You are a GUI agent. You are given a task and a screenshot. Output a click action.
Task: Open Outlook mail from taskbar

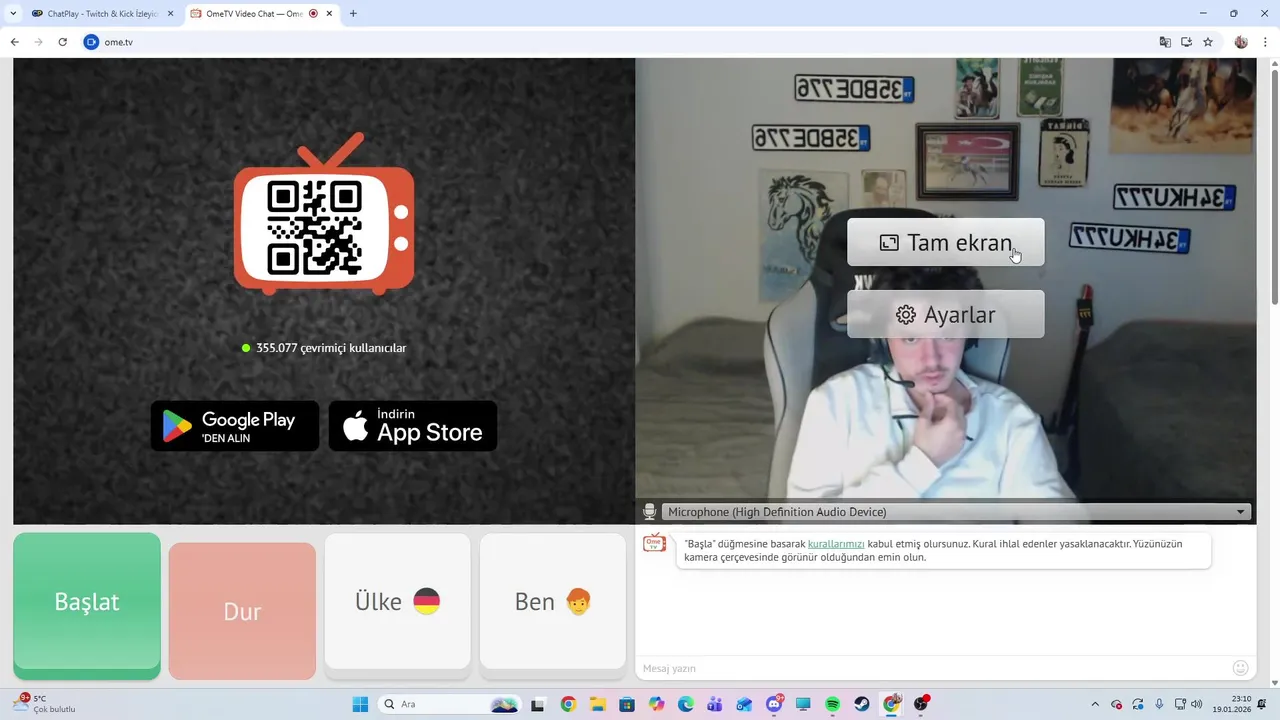(744, 704)
